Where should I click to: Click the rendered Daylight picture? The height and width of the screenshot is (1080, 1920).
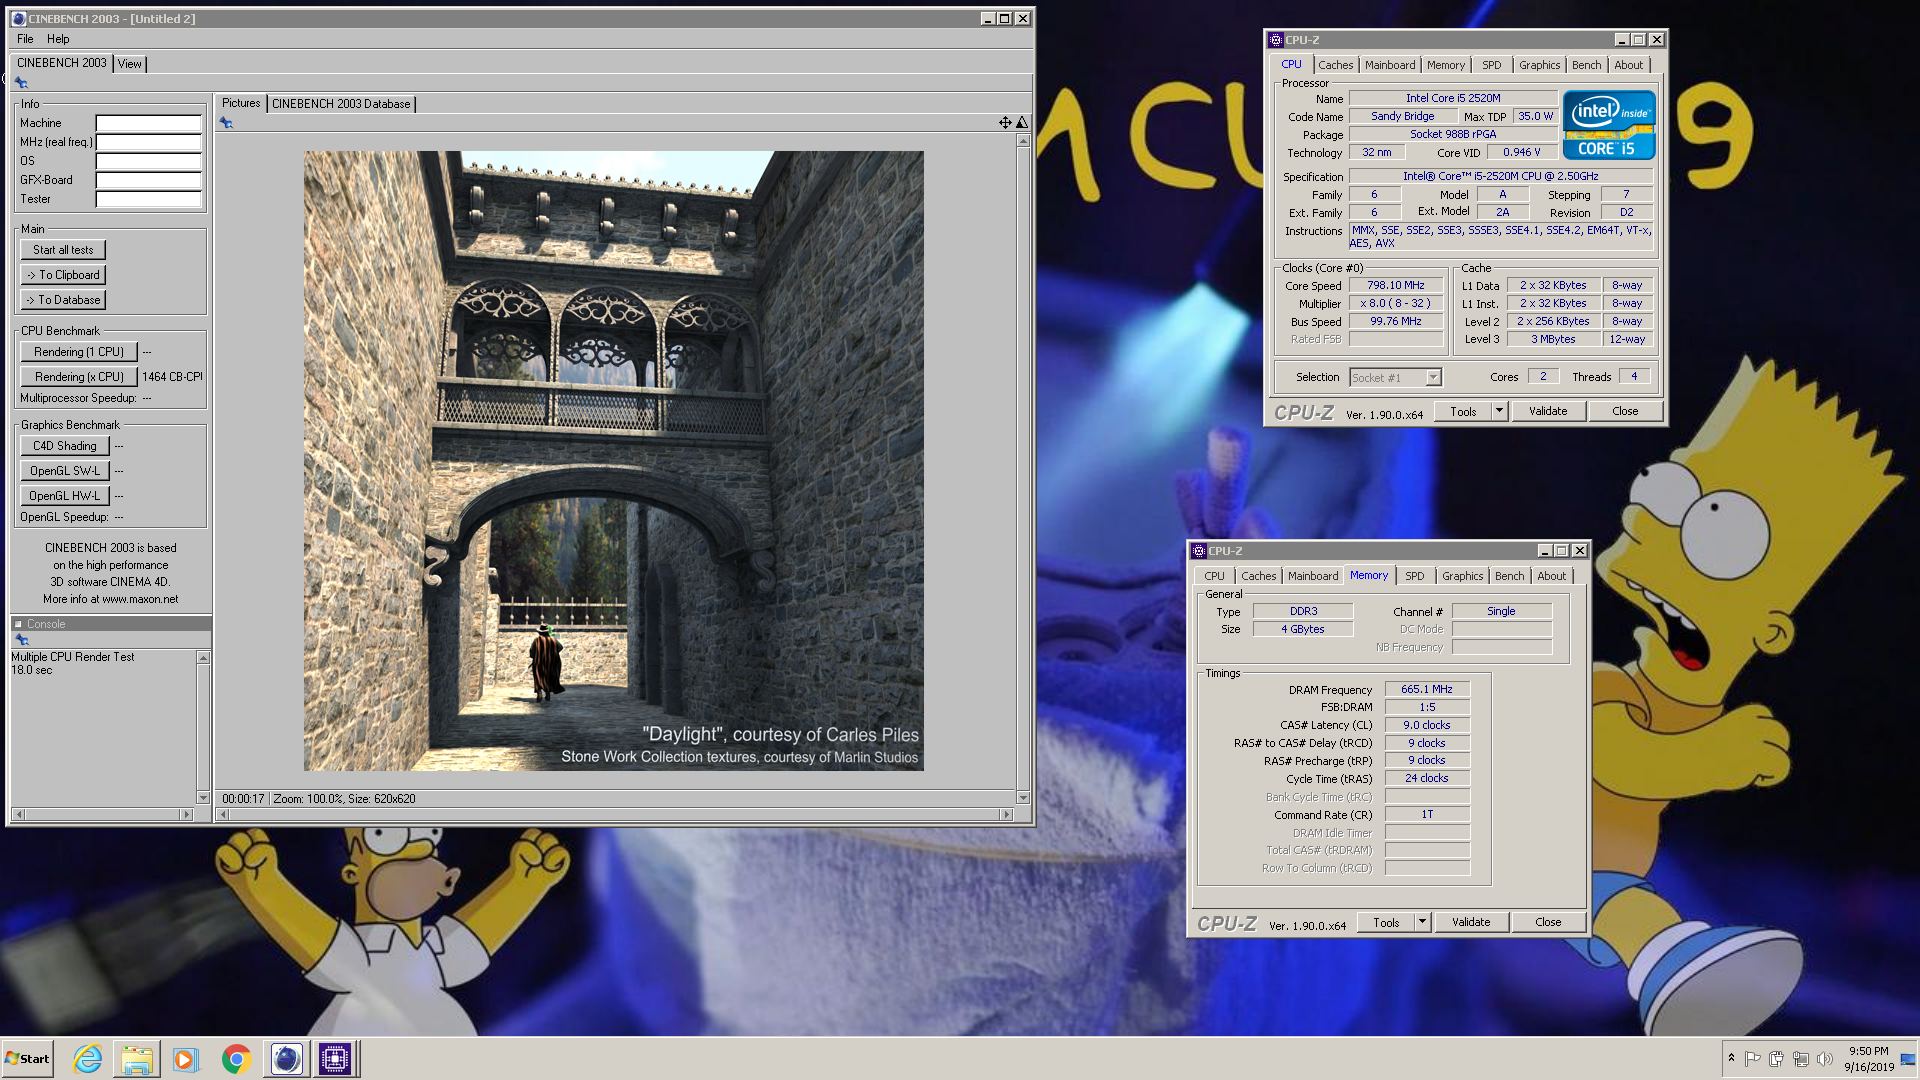pos(614,461)
